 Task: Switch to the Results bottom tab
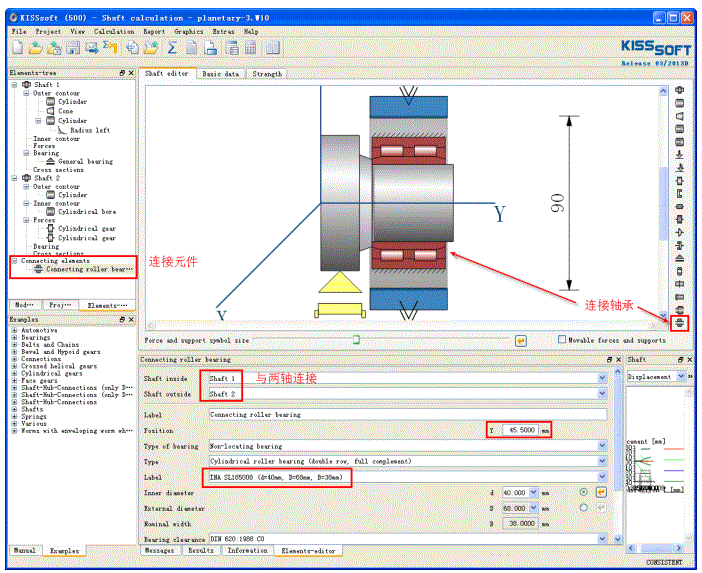(x=201, y=550)
